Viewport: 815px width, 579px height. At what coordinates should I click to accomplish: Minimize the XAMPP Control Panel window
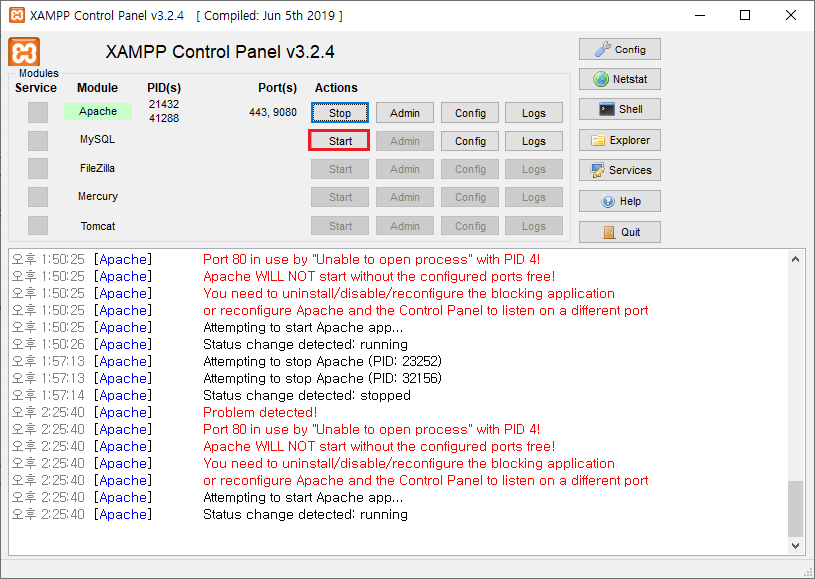[700, 15]
